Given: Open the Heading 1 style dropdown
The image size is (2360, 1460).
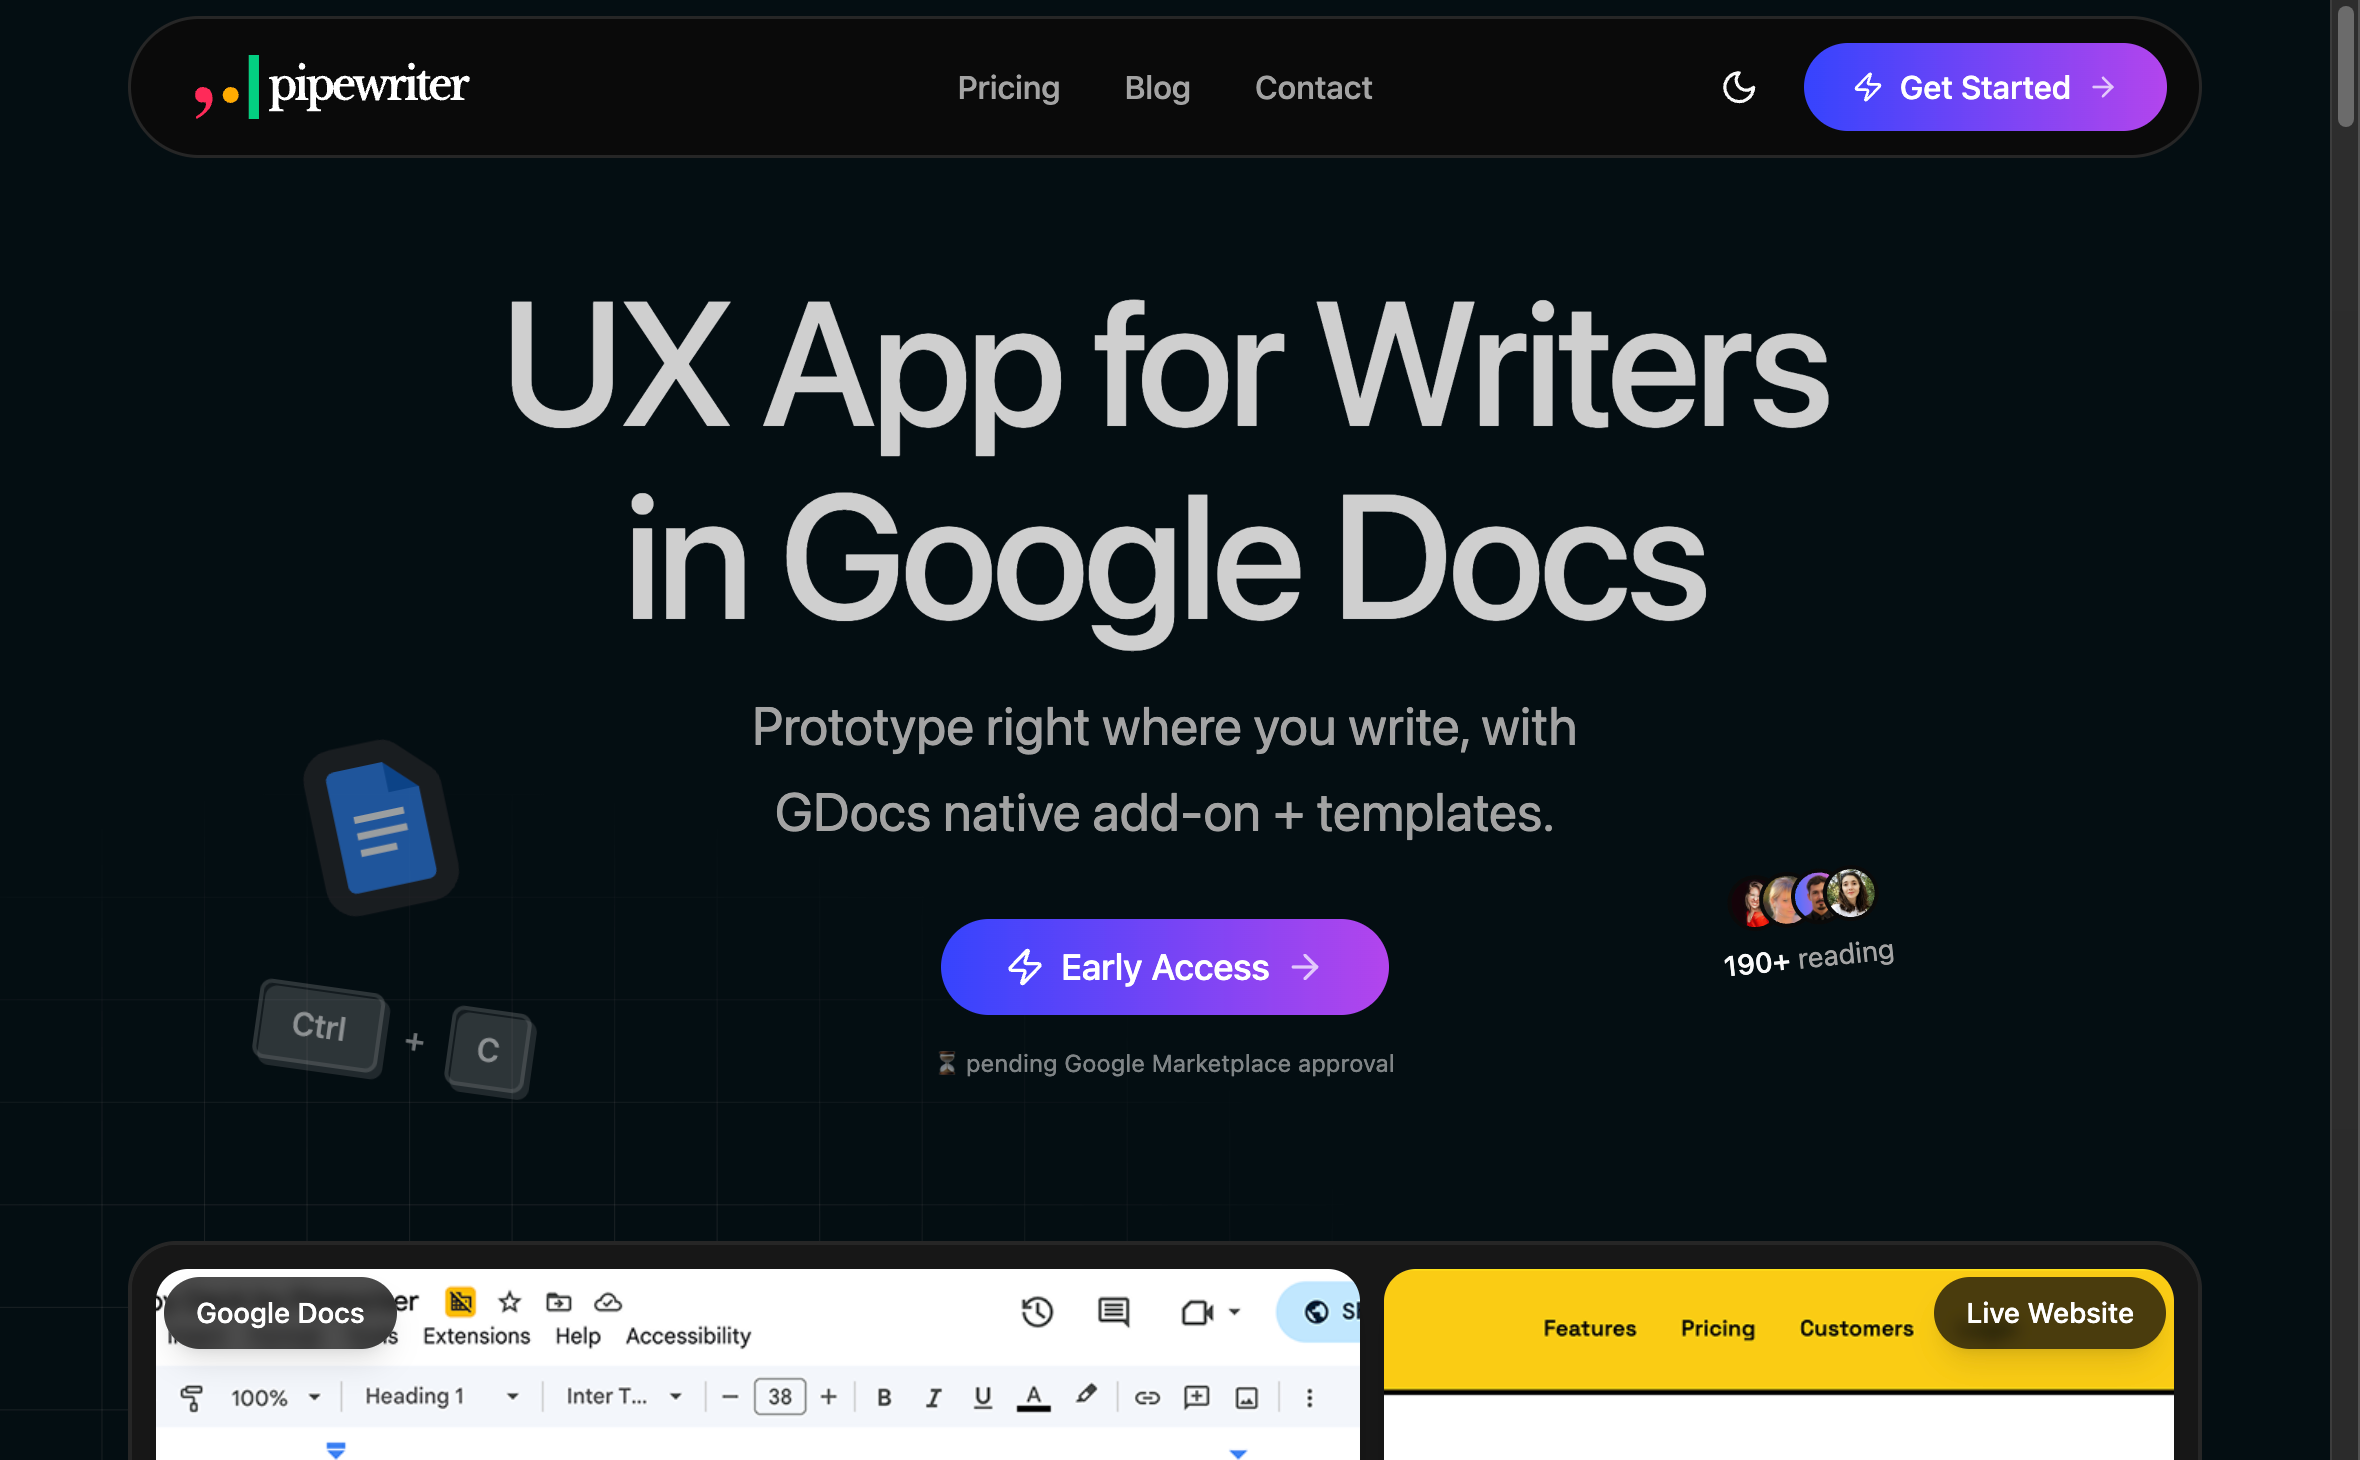Looking at the screenshot, I should coord(441,1396).
